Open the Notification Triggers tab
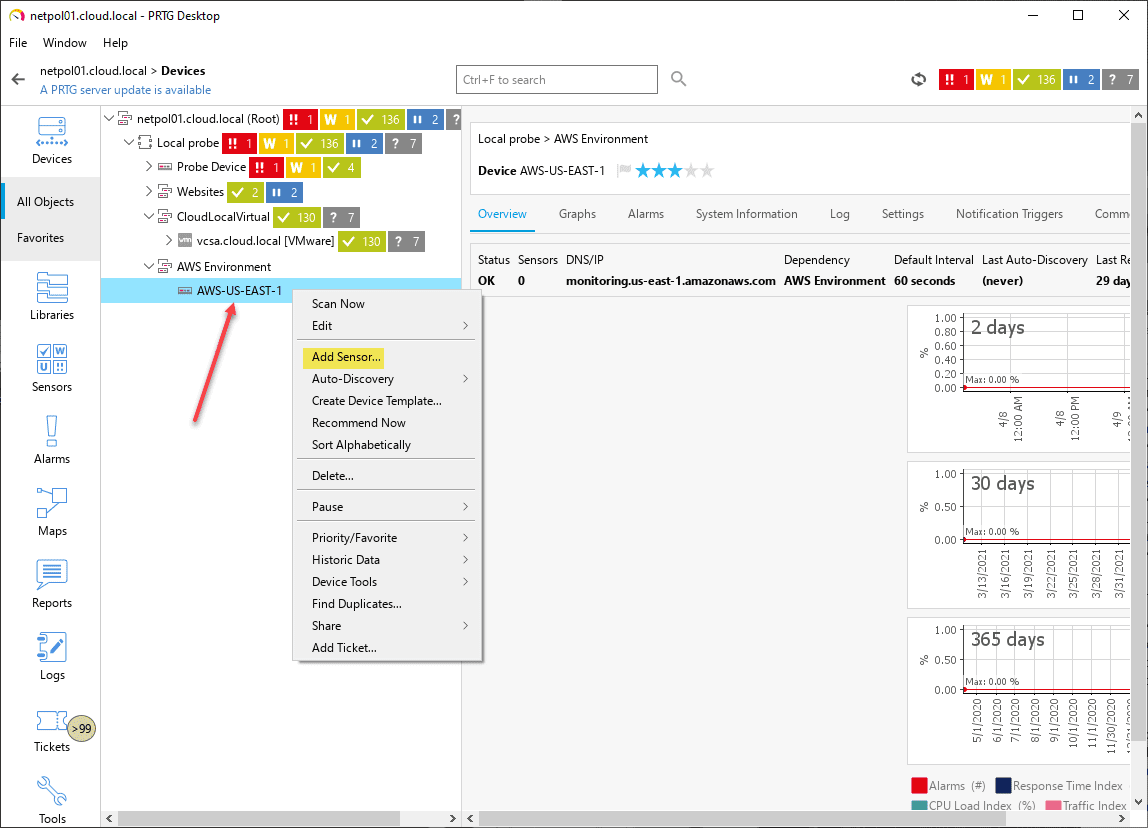Screen dimensions: 1148x828 tap(1009, 214)
